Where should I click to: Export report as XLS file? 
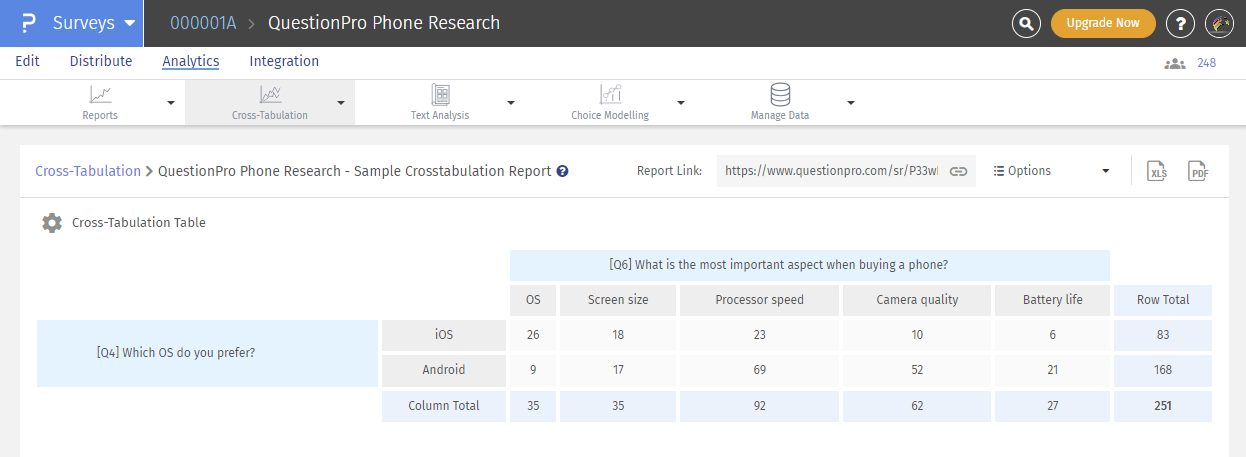pos(1157,171)
